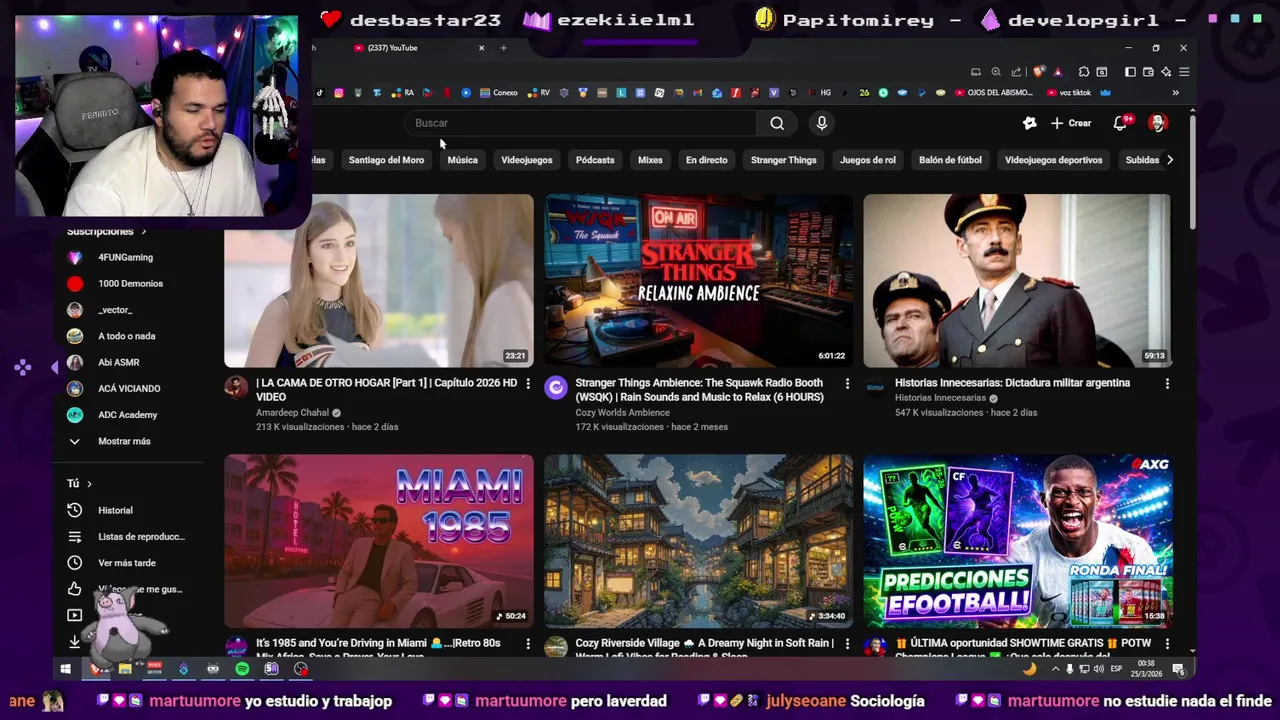Image resolution: width=1280 pixels, height=720 pixels.
Task: Expand hidden bookmarks double chevron
Action: coord(1175,93)
